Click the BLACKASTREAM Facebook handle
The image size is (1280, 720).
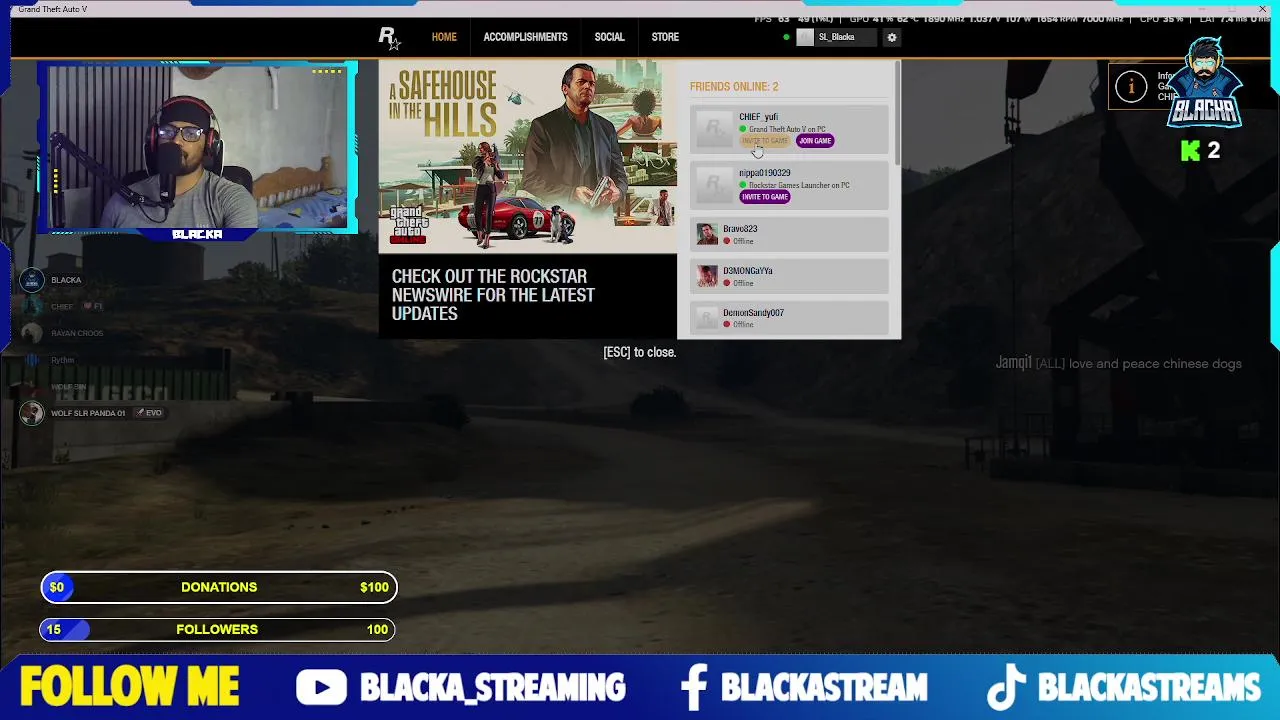824,688
